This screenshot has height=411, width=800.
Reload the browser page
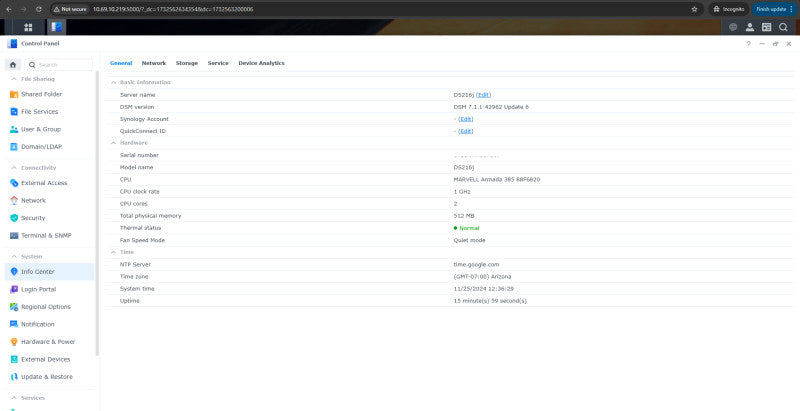[x=39, y=9]
